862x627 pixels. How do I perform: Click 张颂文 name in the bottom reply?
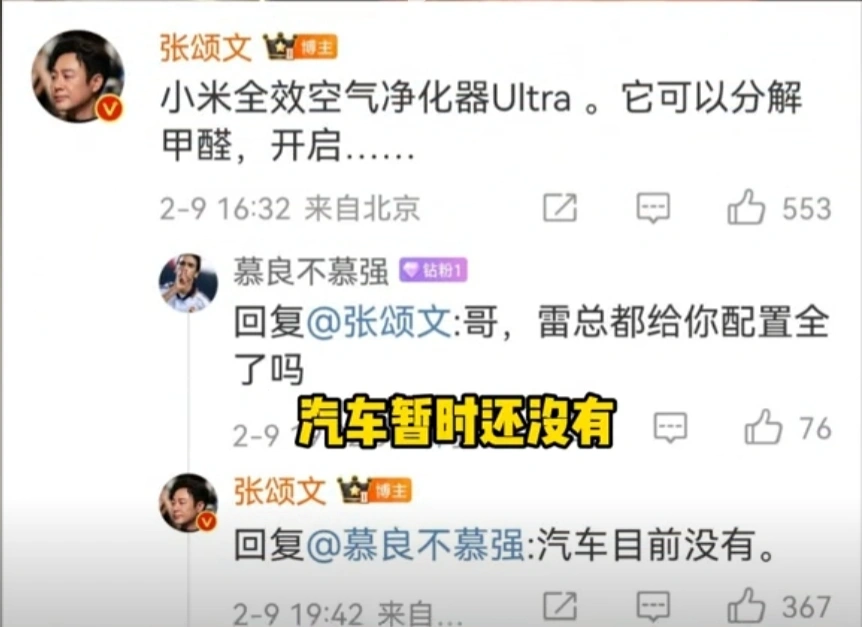click(280, 490)
